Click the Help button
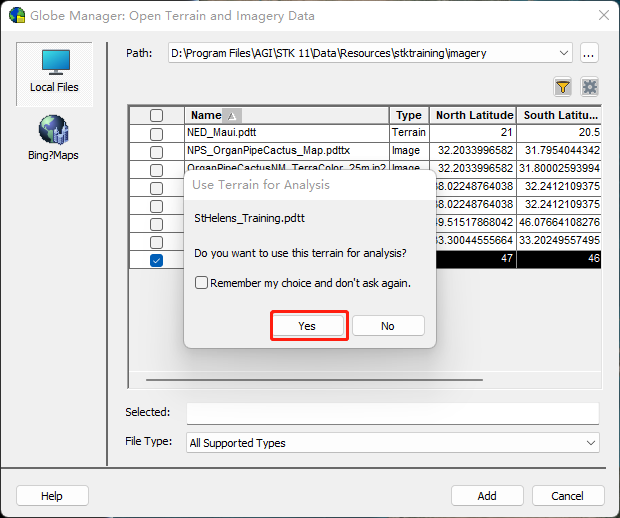 click(x=52, y=495)
